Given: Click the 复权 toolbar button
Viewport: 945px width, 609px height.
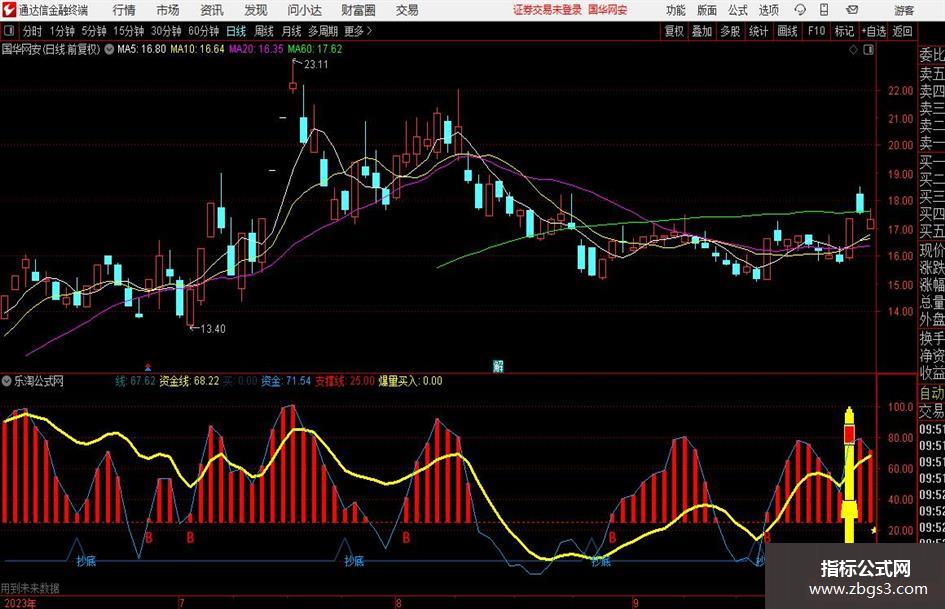Looking at the screenshot, I should [674, 31].
